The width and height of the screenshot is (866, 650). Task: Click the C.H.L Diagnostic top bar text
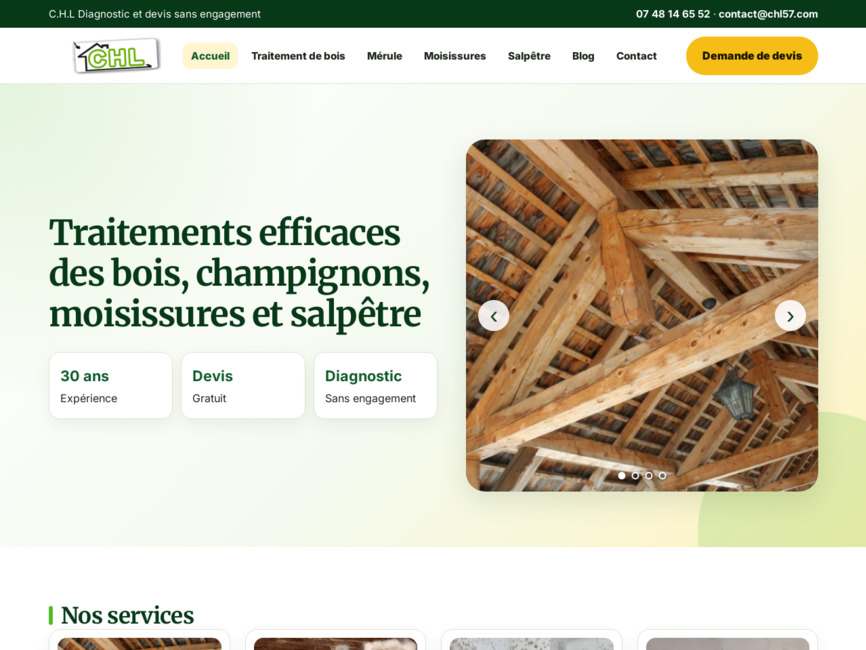(x=155, y=14)
